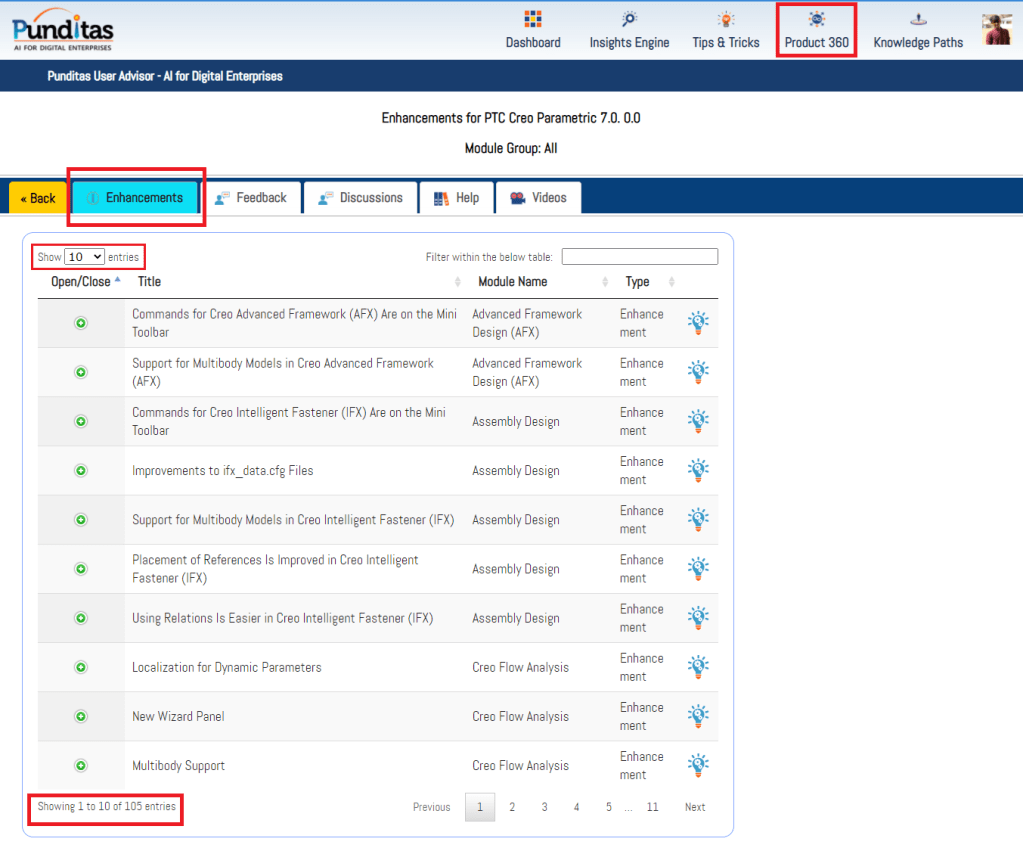Click lightbulb icon for New Wizard Panel row
Image resolution: width=1023 pixels, height=851 pixels.
pos(698,716)
